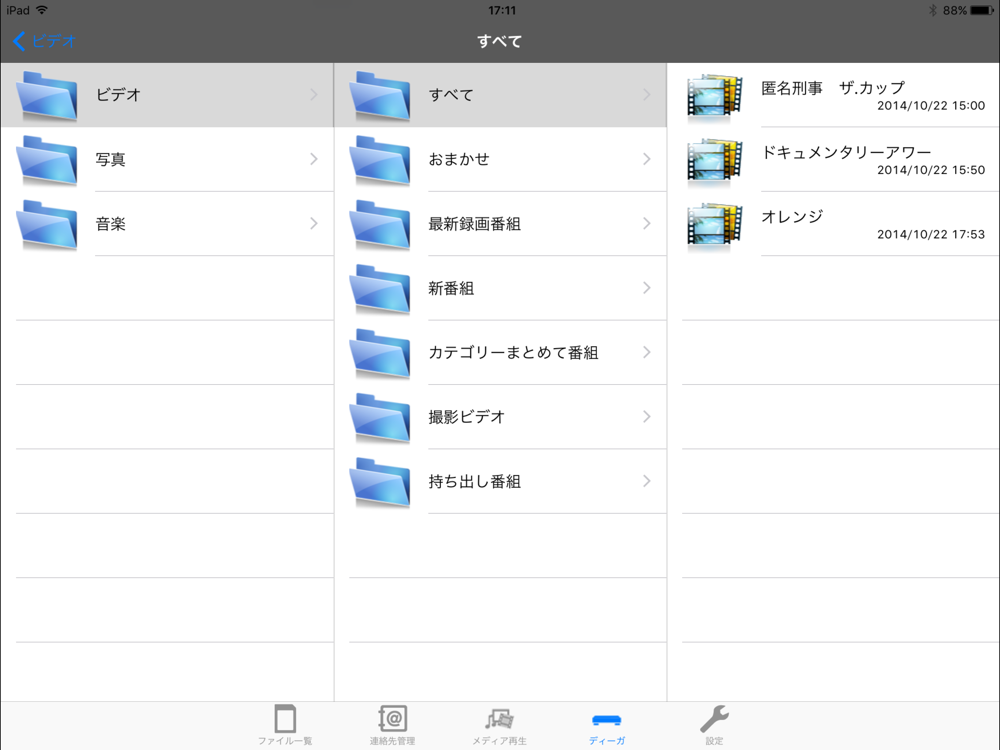The height and width of the screenshot is (750, 1000).
Task: Select the ビデオ folder in left column
Action: click(x=167, y=95)
